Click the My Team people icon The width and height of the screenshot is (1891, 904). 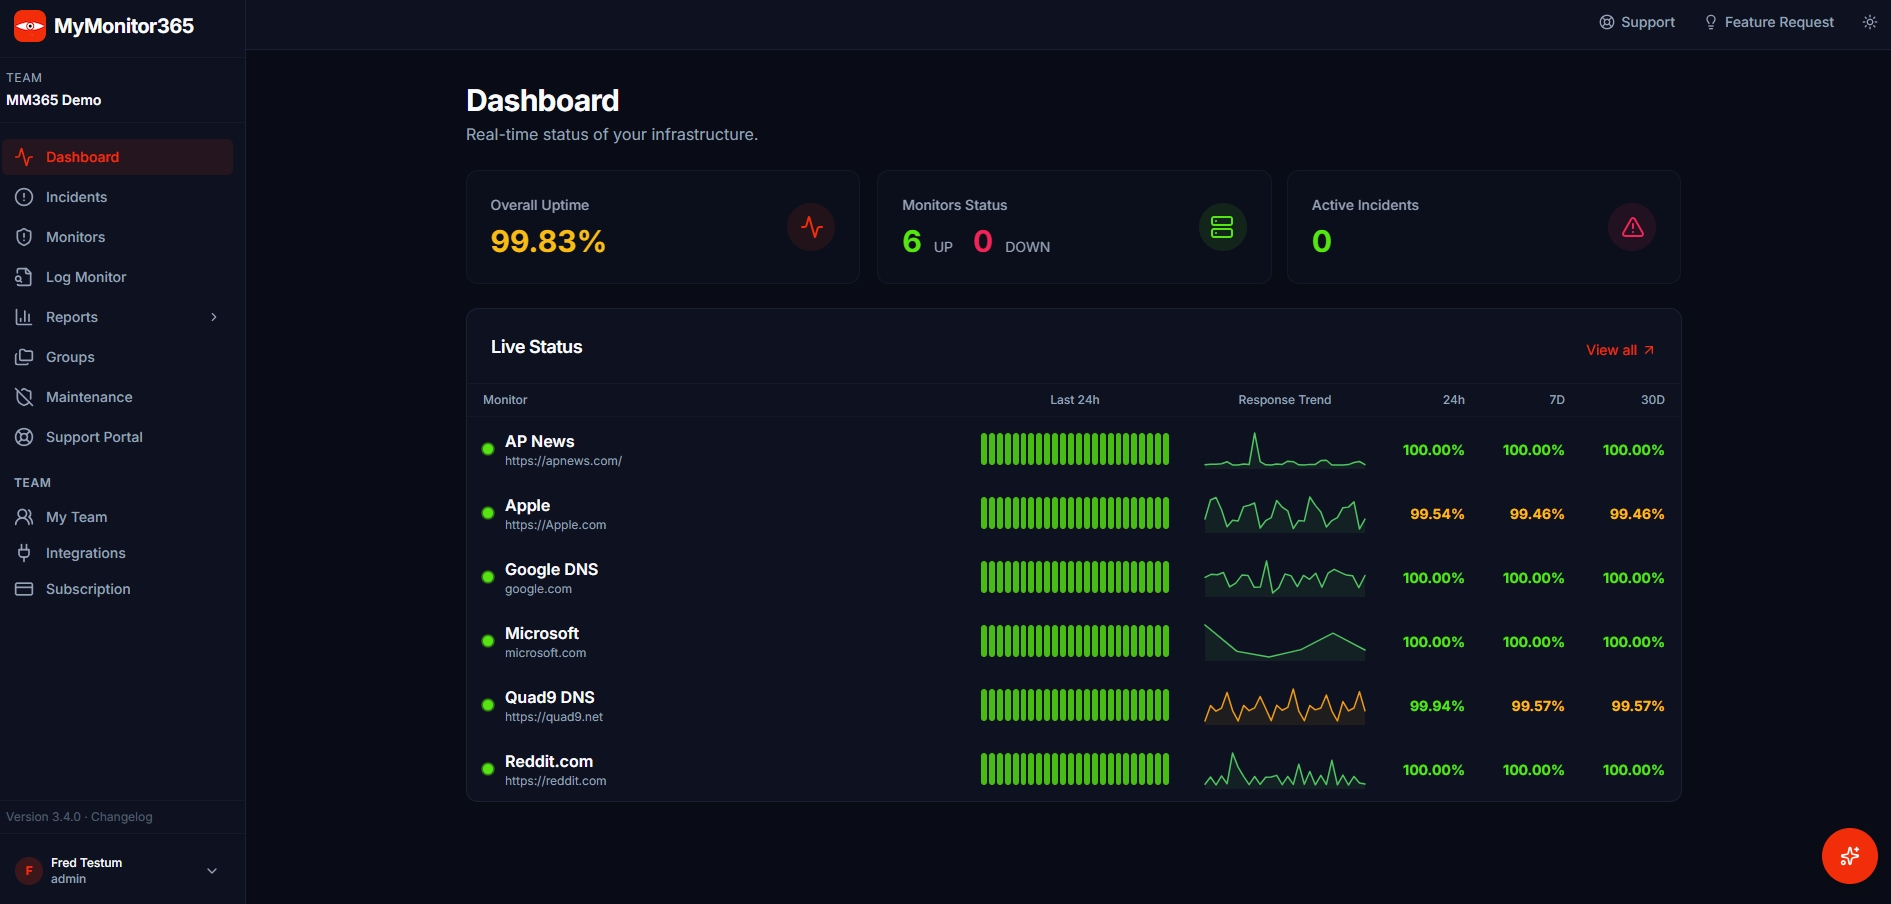24,517
